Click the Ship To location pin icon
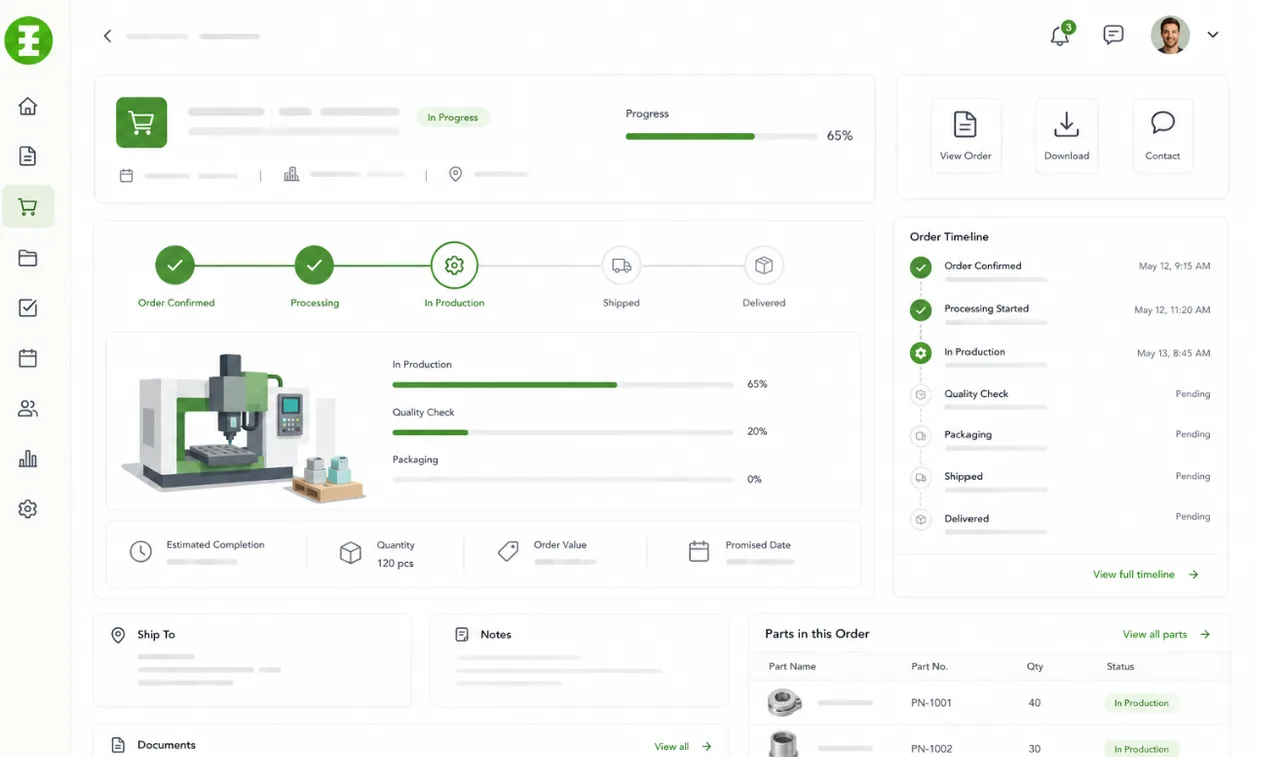This screenshot has height=757, width=1276. (118, 635)
